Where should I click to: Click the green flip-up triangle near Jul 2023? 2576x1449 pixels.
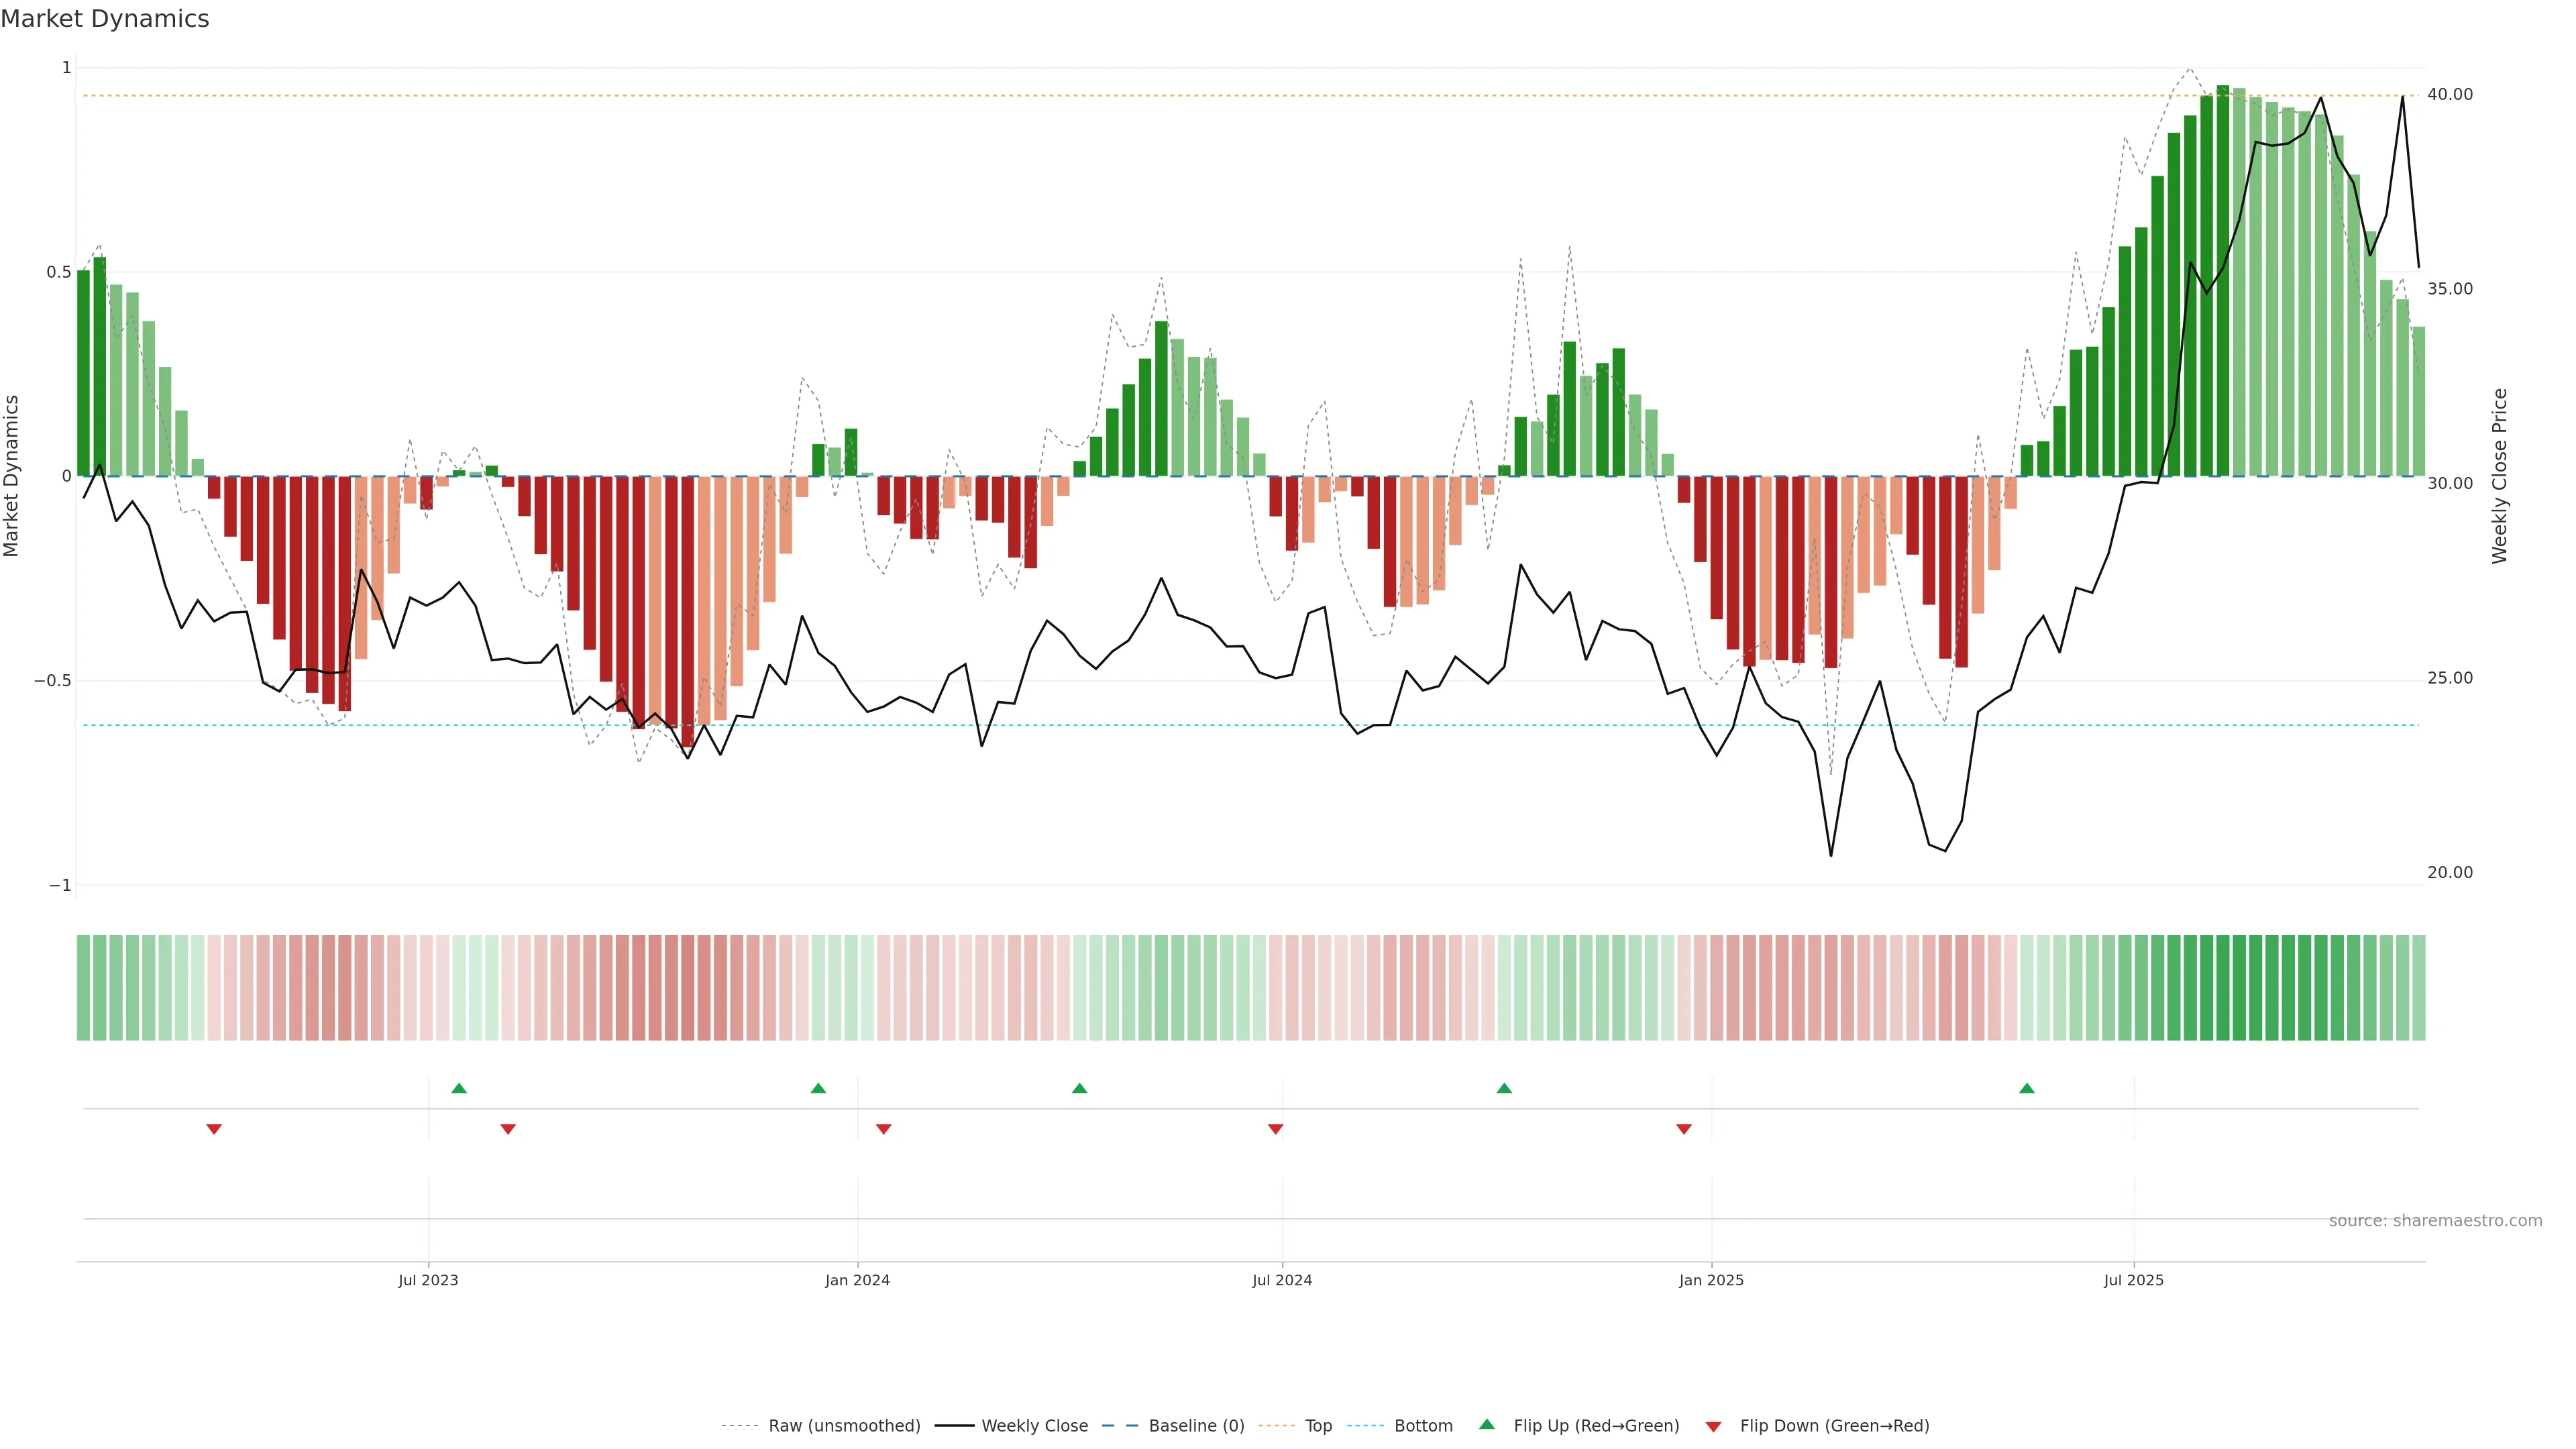tap(459, 1088)
